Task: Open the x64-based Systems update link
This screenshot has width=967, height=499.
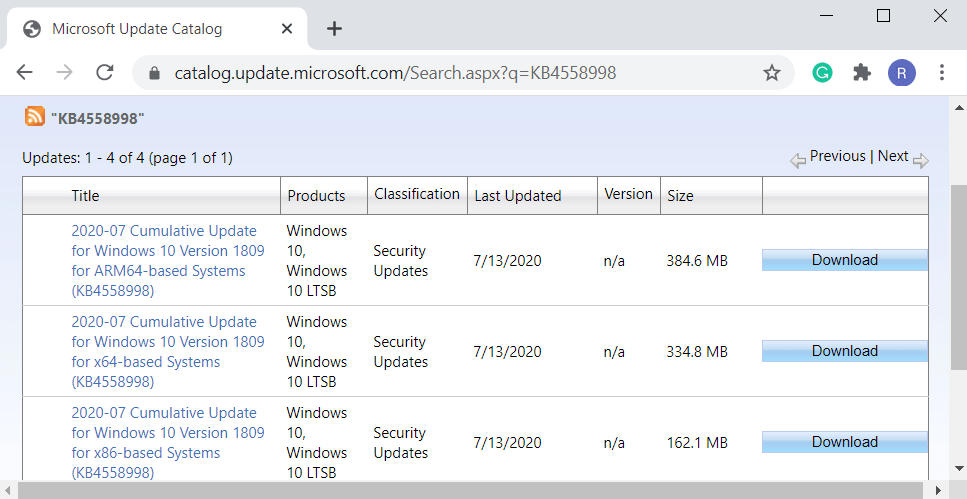Action: tap(168, 352)
